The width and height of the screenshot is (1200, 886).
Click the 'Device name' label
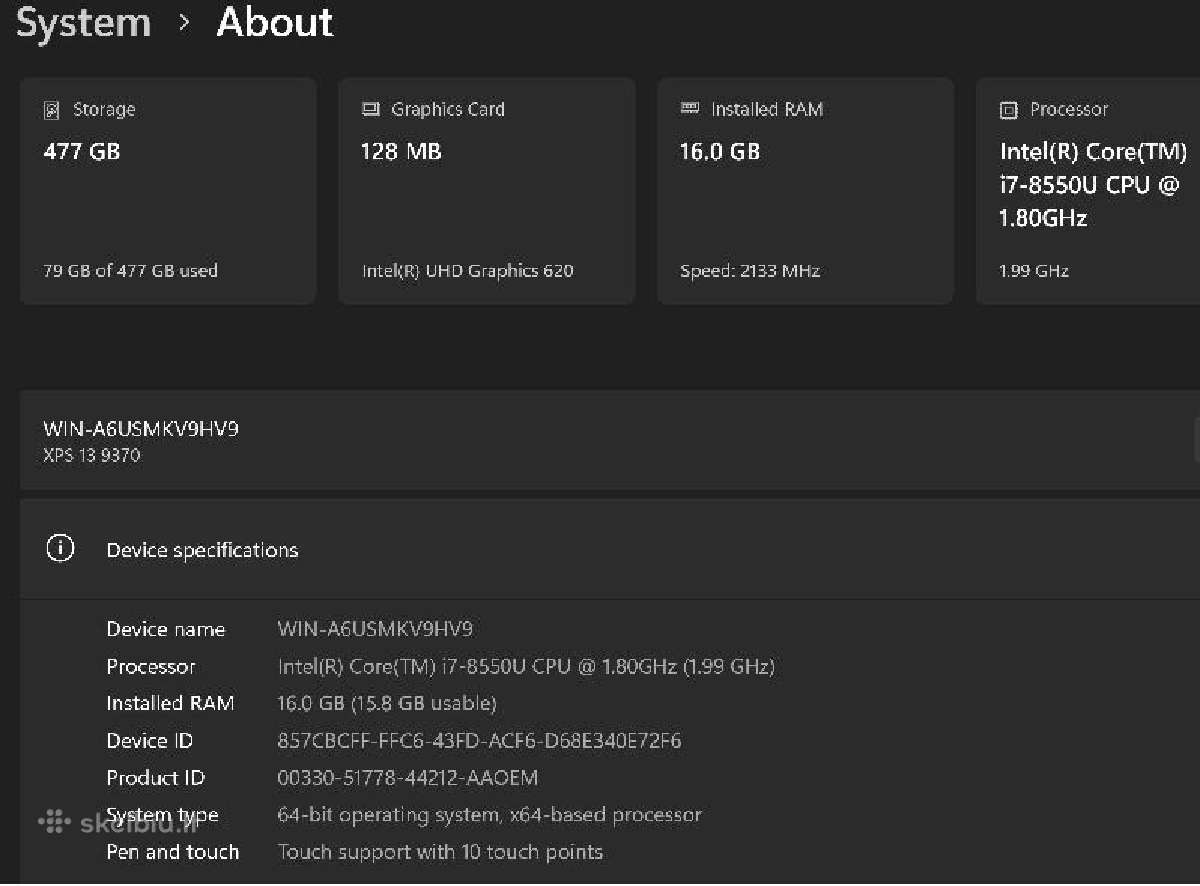(x=166, y=629)
